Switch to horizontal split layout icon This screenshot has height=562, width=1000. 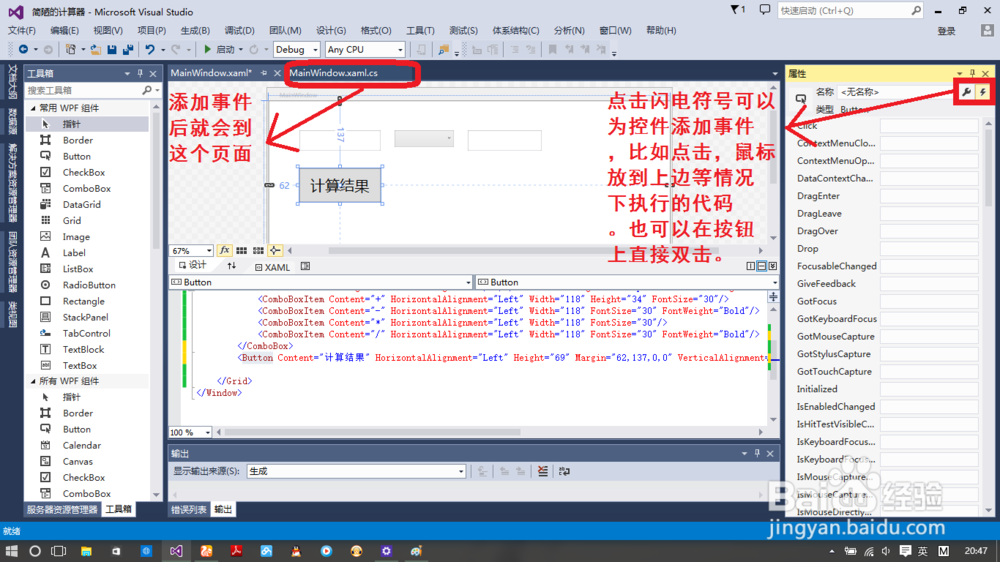click(x=761, y=266)
